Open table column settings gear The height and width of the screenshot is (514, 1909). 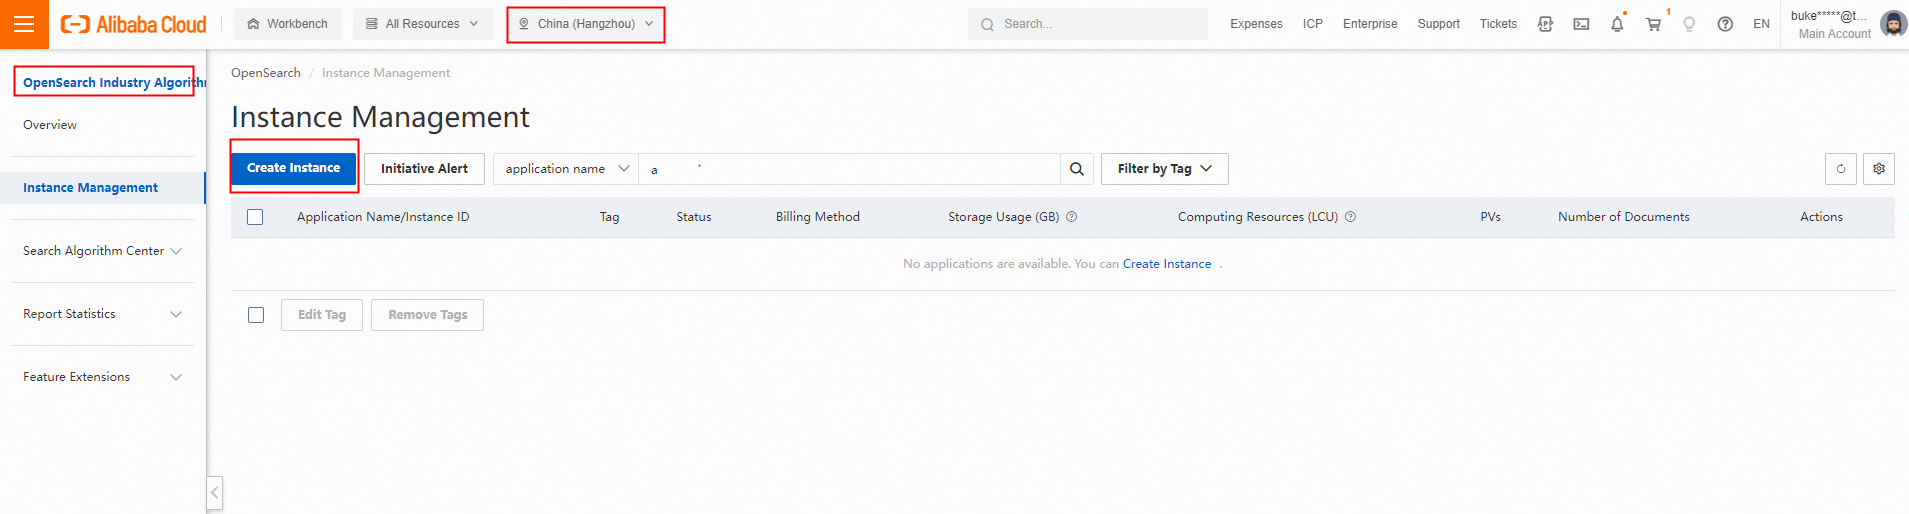pos(1879,169)
